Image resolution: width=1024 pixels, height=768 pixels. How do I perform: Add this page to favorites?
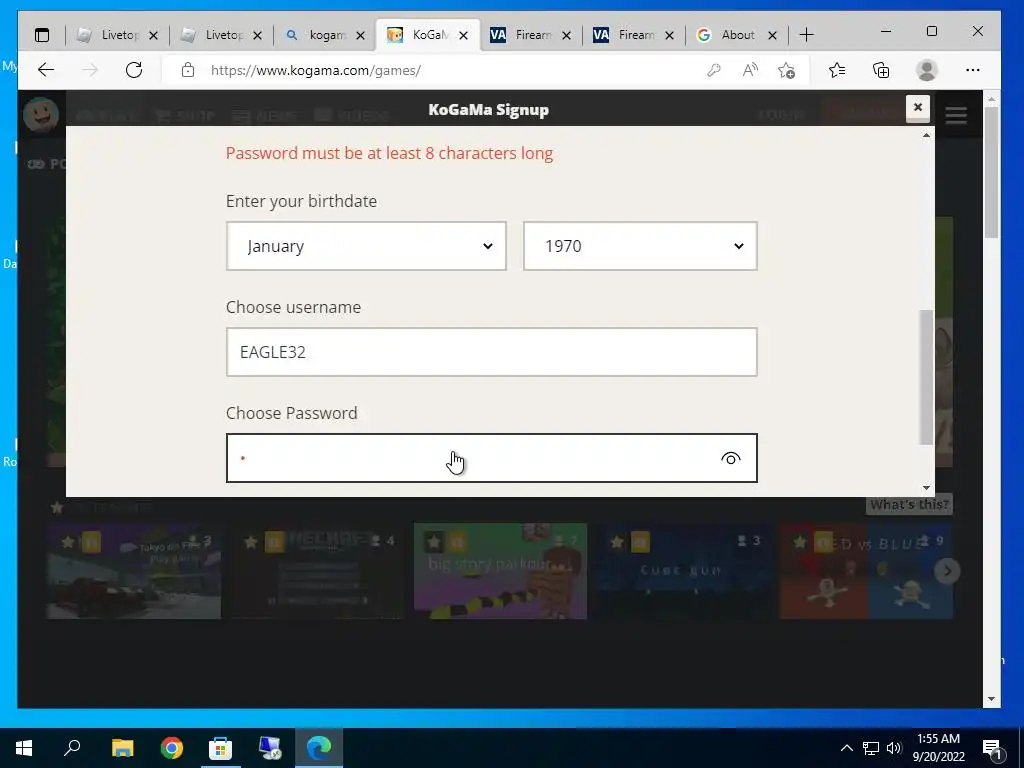(787, 70)
